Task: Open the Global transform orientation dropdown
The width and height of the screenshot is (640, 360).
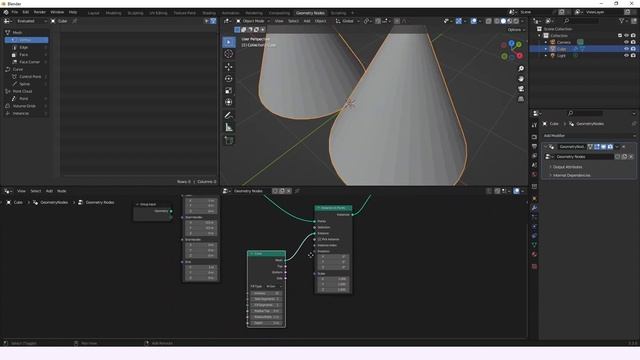Action: (347, 21)
